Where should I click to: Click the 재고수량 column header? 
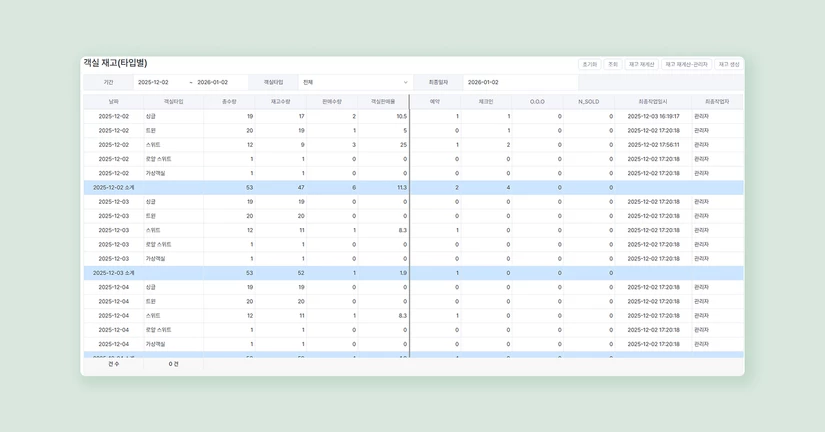(281, 101)
